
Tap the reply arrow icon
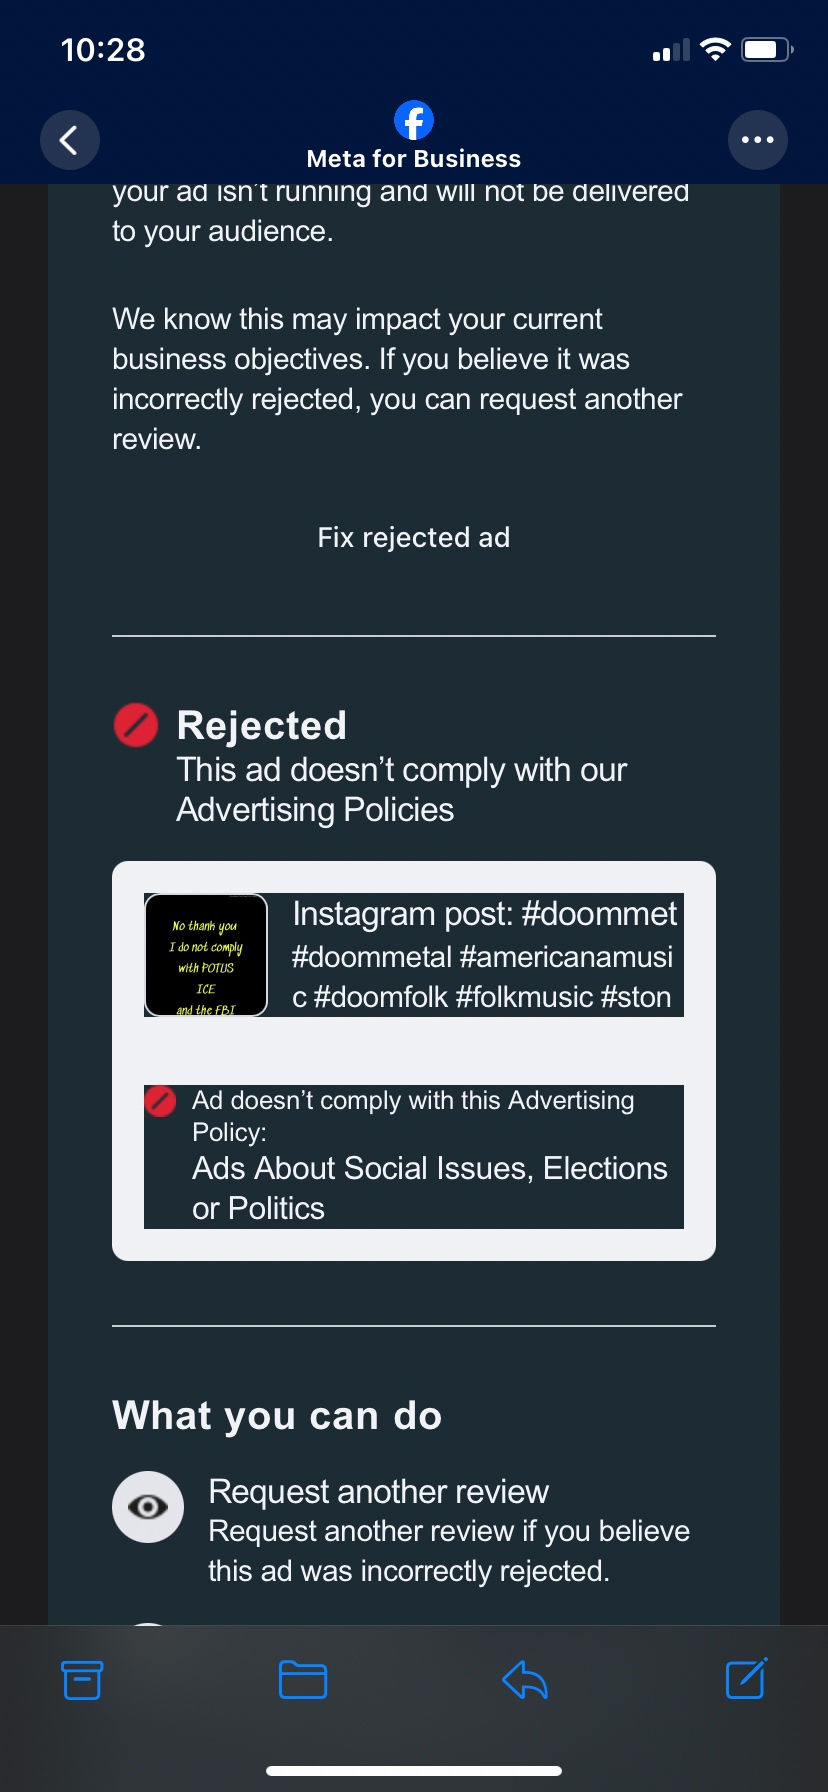pyautogui.click(x=525, y=1679)
